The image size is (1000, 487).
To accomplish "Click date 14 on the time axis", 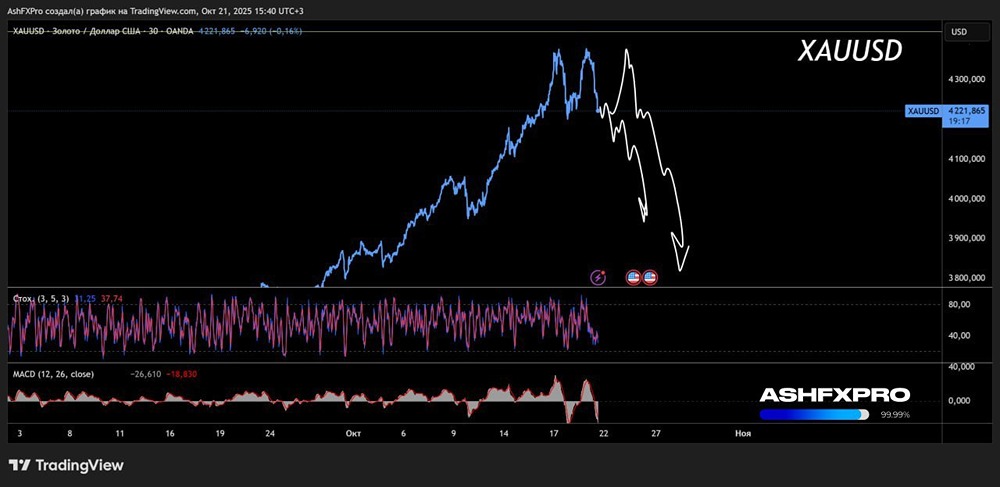I will coord(504,433).
